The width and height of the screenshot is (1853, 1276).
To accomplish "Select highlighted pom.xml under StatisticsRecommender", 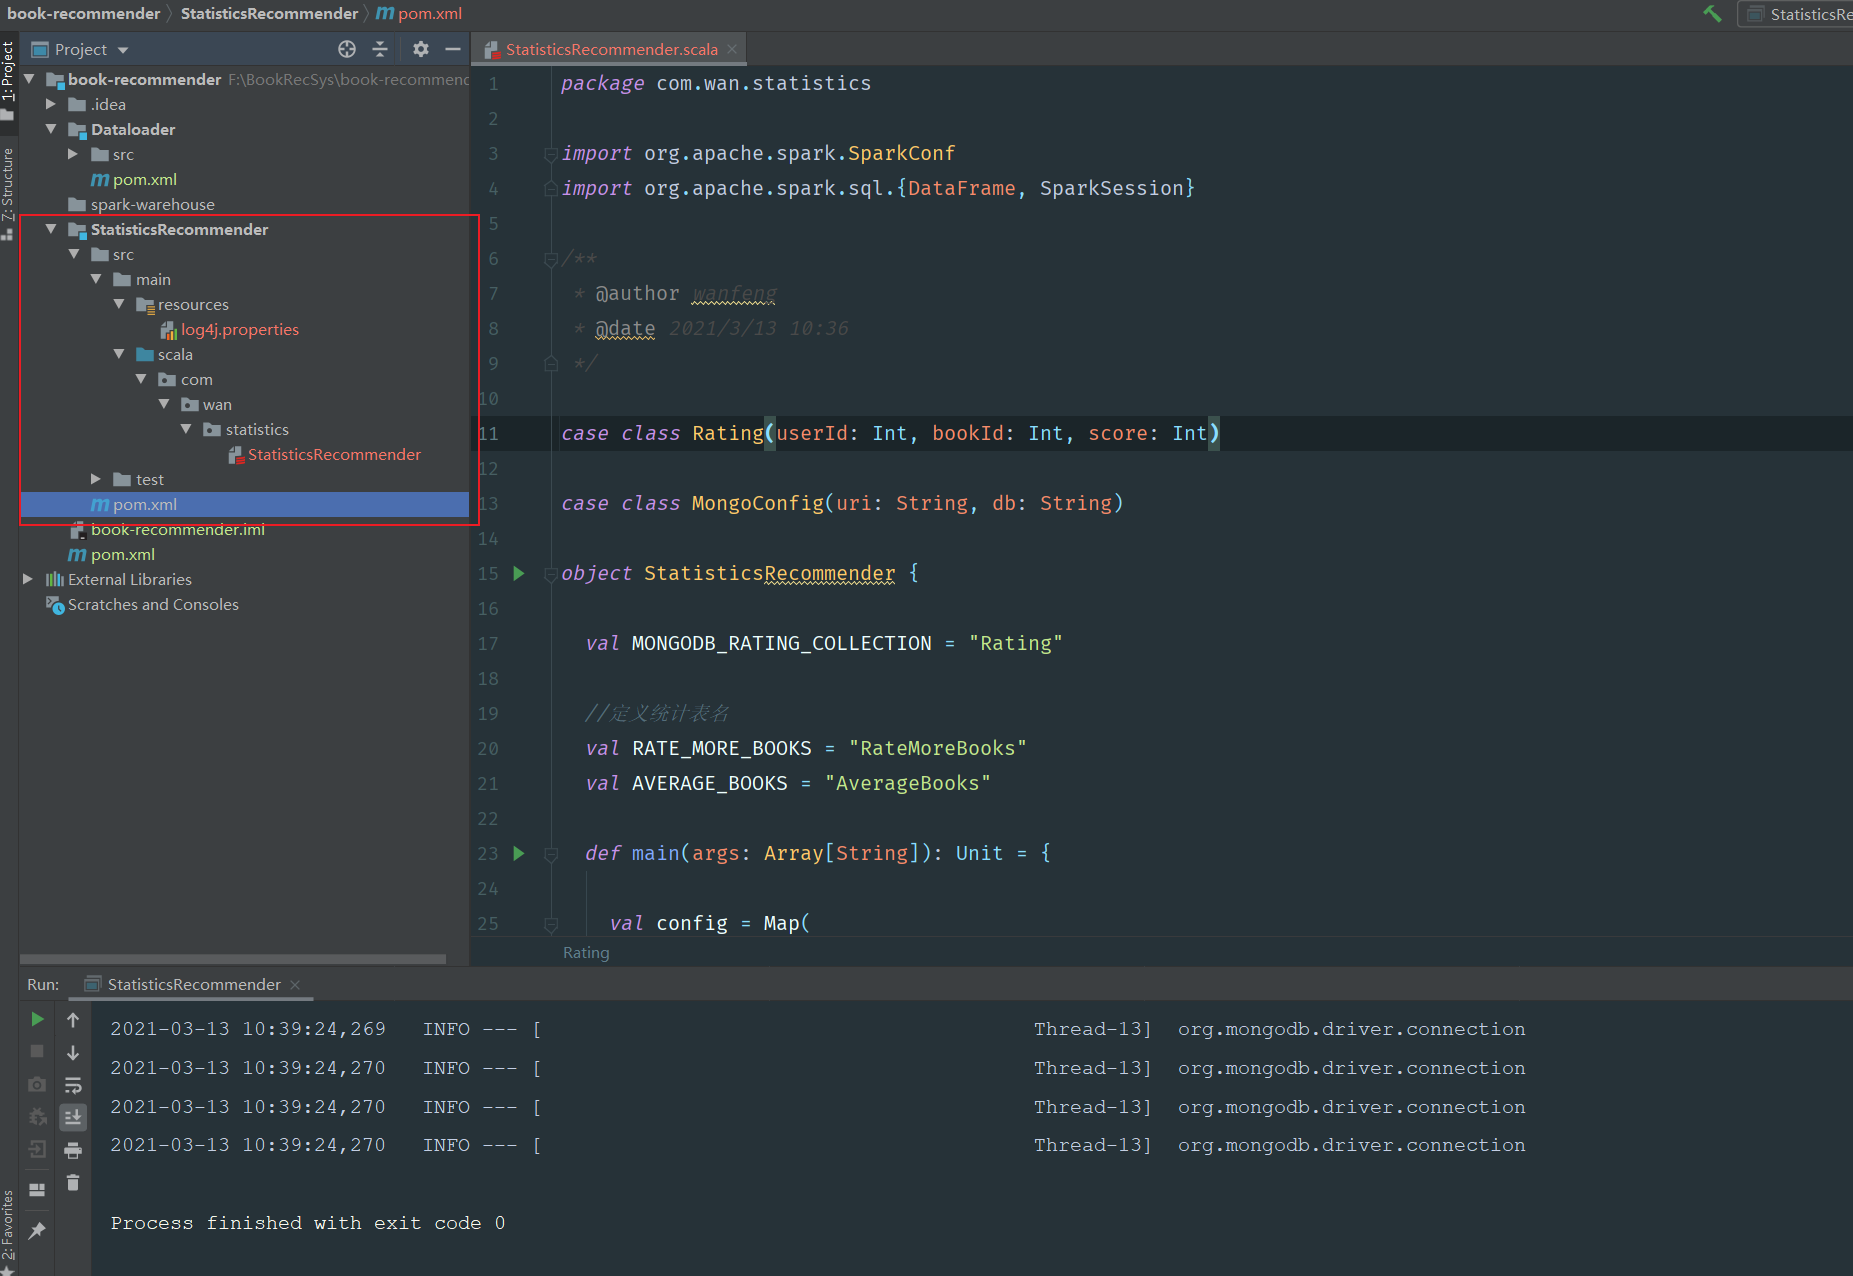I will (x=244, y=504).
